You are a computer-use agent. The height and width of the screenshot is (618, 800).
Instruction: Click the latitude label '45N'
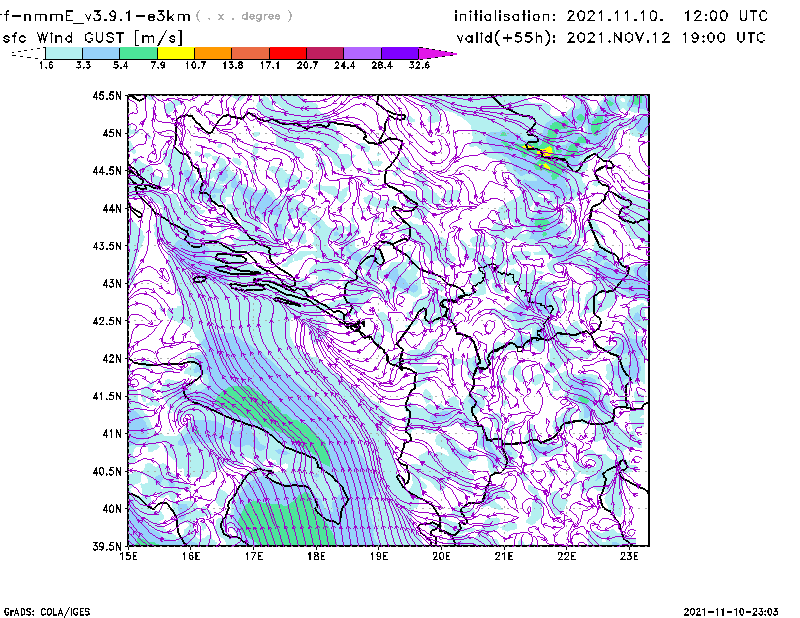point(112,133)
